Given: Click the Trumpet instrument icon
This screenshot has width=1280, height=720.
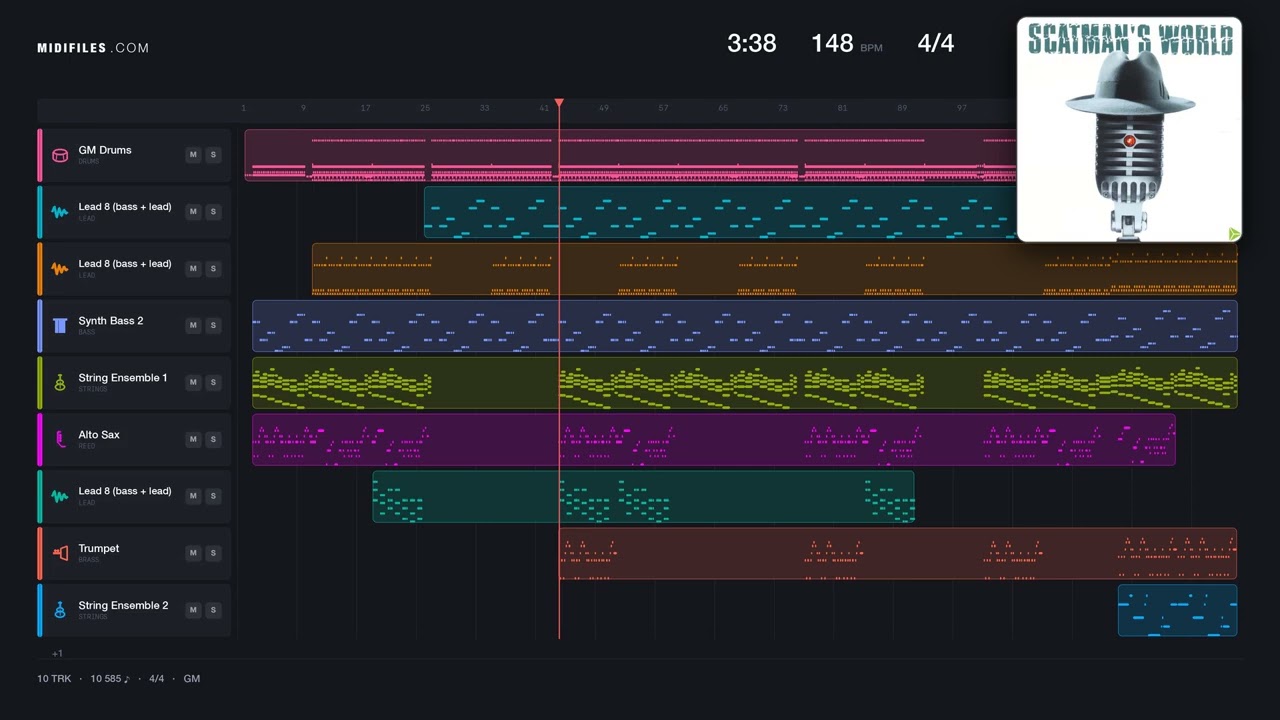Looking at the screenshot, I should [60, 553].
